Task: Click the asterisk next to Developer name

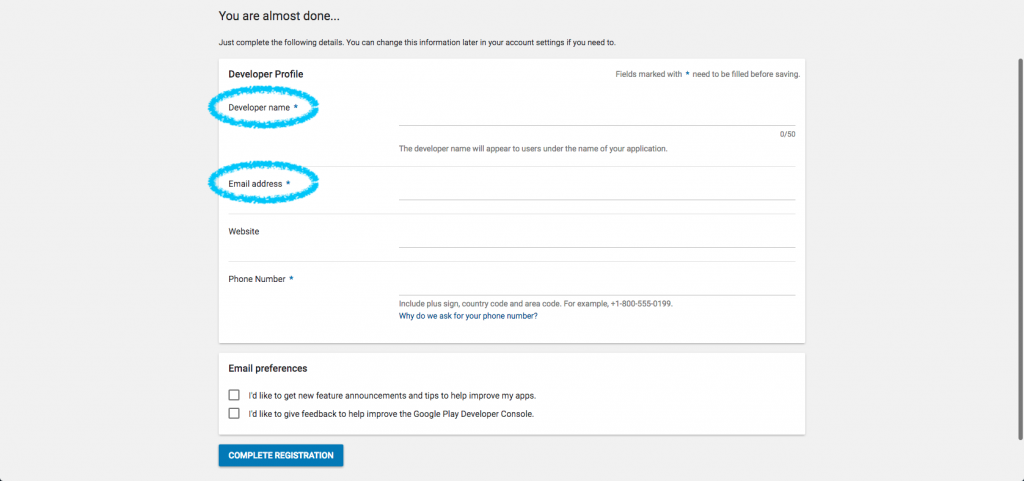Action: 296,107
